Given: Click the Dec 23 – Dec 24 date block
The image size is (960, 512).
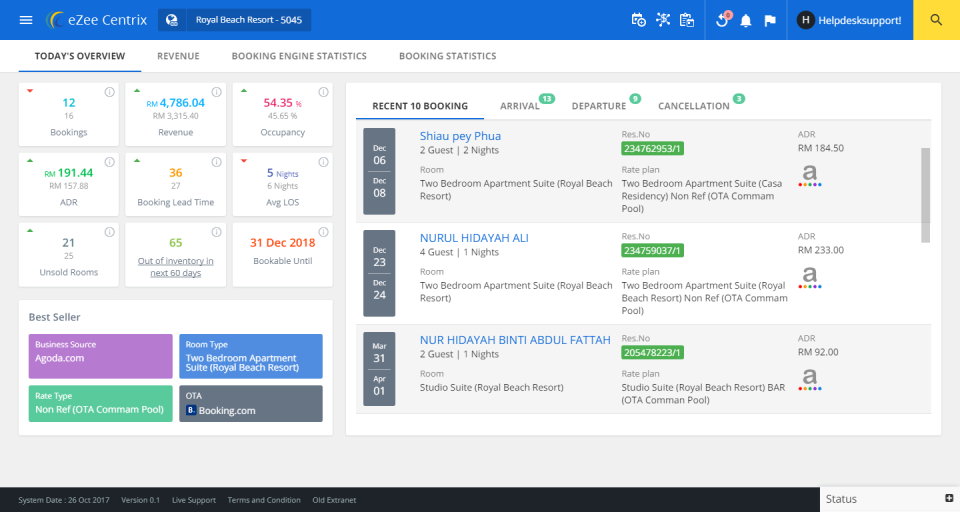Looking at the screenshot, I should coord(380,273).
